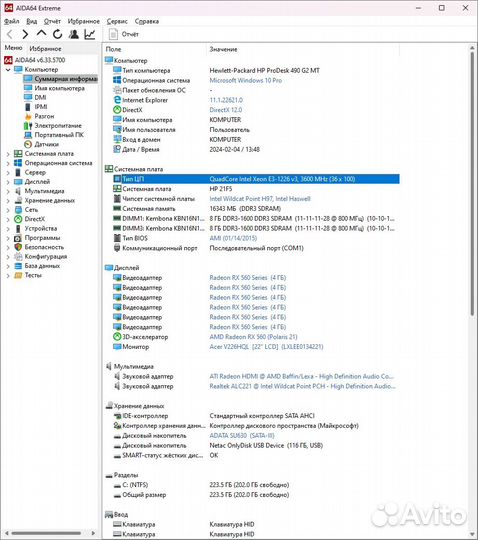The height and width of the screenshot is (540, 478).
Task: Click the Системная плата tree icon
Action: [18, 154]
